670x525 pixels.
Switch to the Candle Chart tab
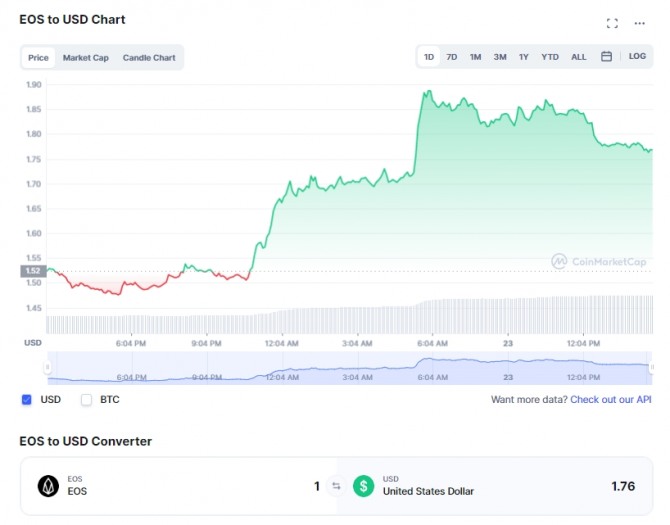(149, 58)
